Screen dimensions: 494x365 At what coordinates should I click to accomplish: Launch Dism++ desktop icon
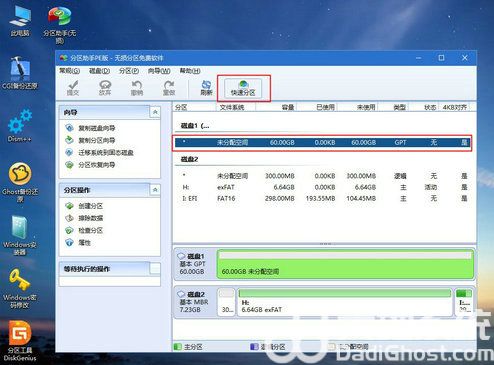(20, 125)
